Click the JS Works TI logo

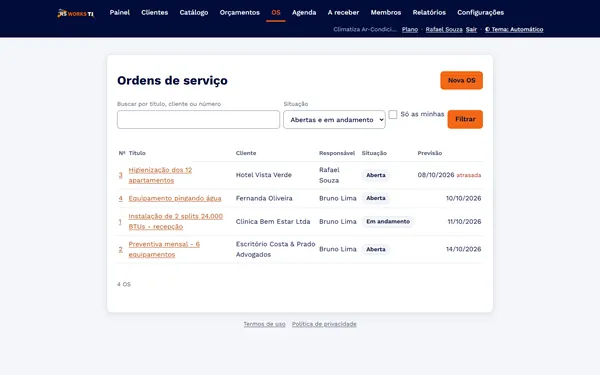(75, 13)
